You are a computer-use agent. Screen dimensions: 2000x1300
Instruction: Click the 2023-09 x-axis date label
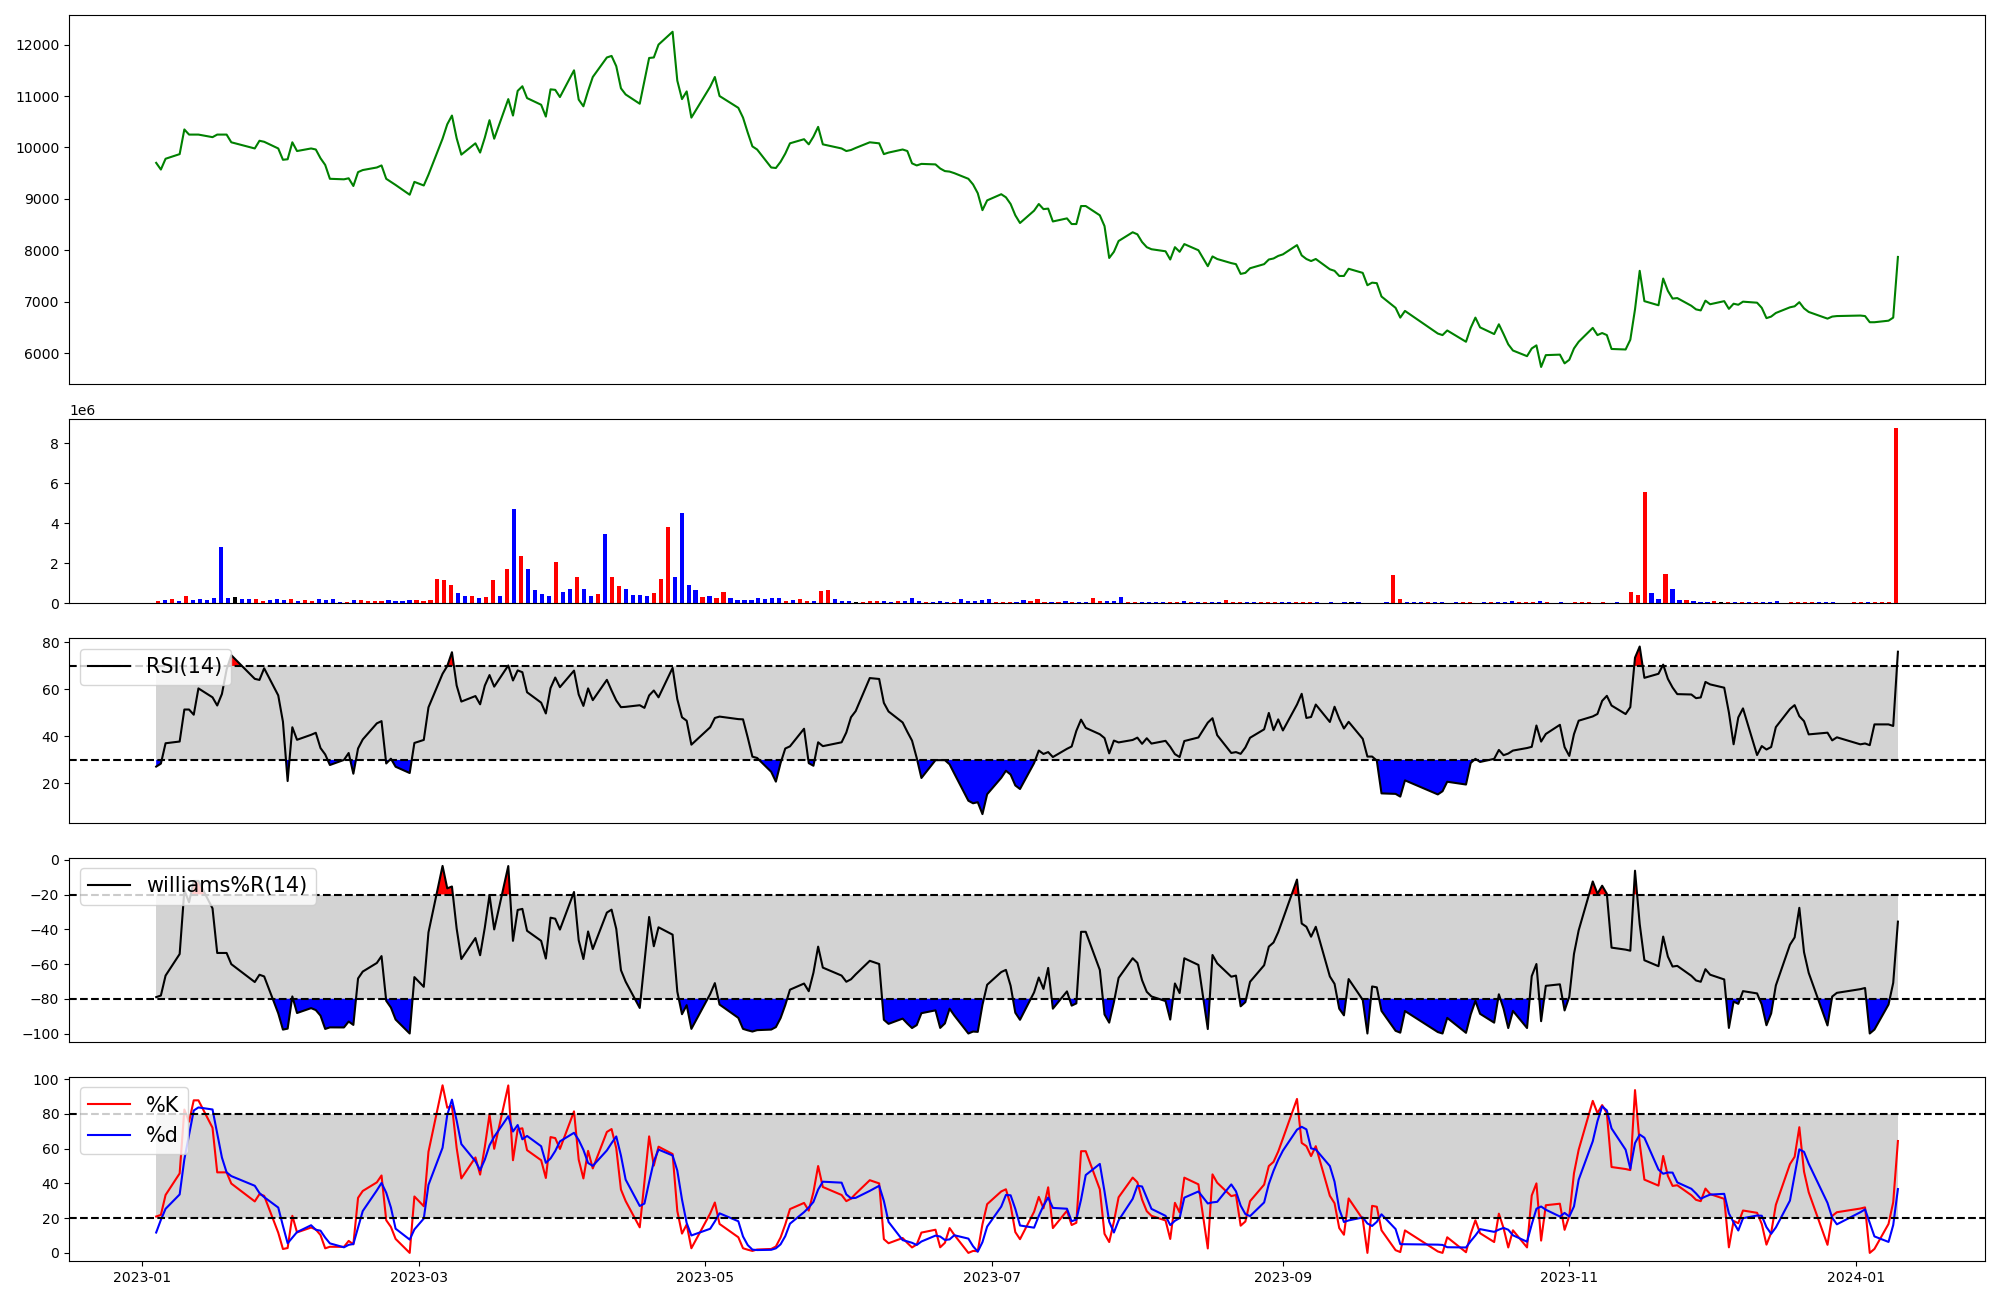(x=1282, y=1277)
